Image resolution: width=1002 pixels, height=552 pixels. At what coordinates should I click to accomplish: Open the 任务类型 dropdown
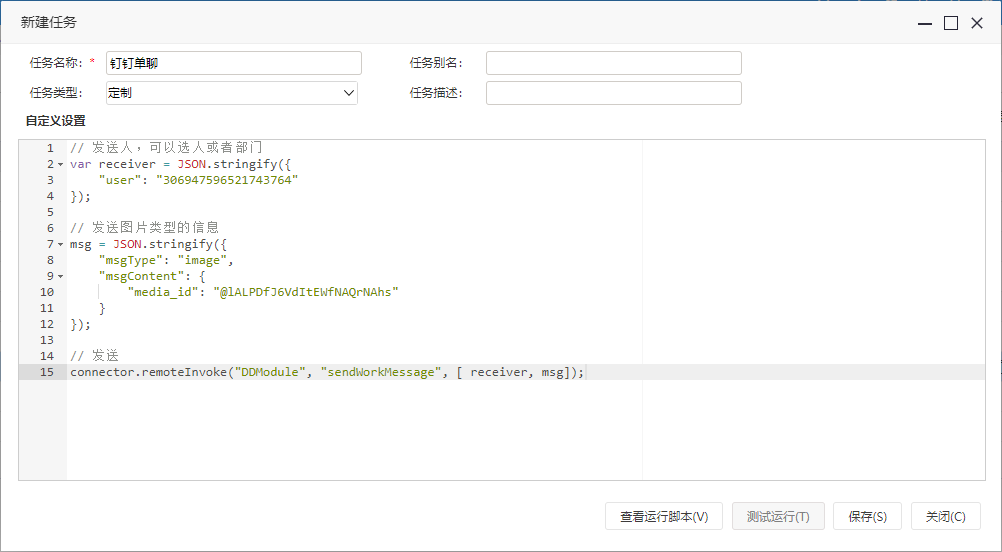pyautogui.click(x=231, y=93)
